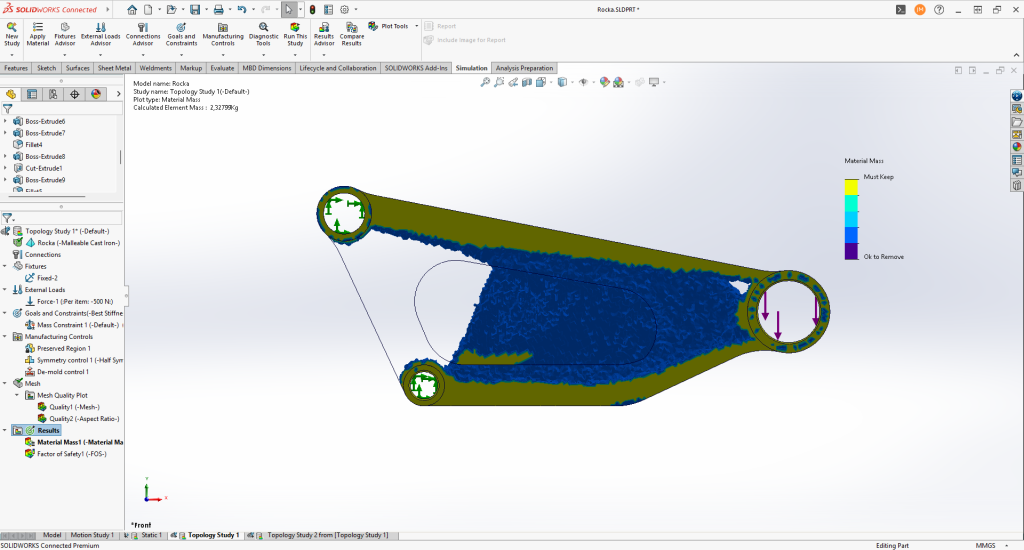Select Mass Constraint 1 item
This screenshot has height=550, width=1024.
click(x=78, y=325)
